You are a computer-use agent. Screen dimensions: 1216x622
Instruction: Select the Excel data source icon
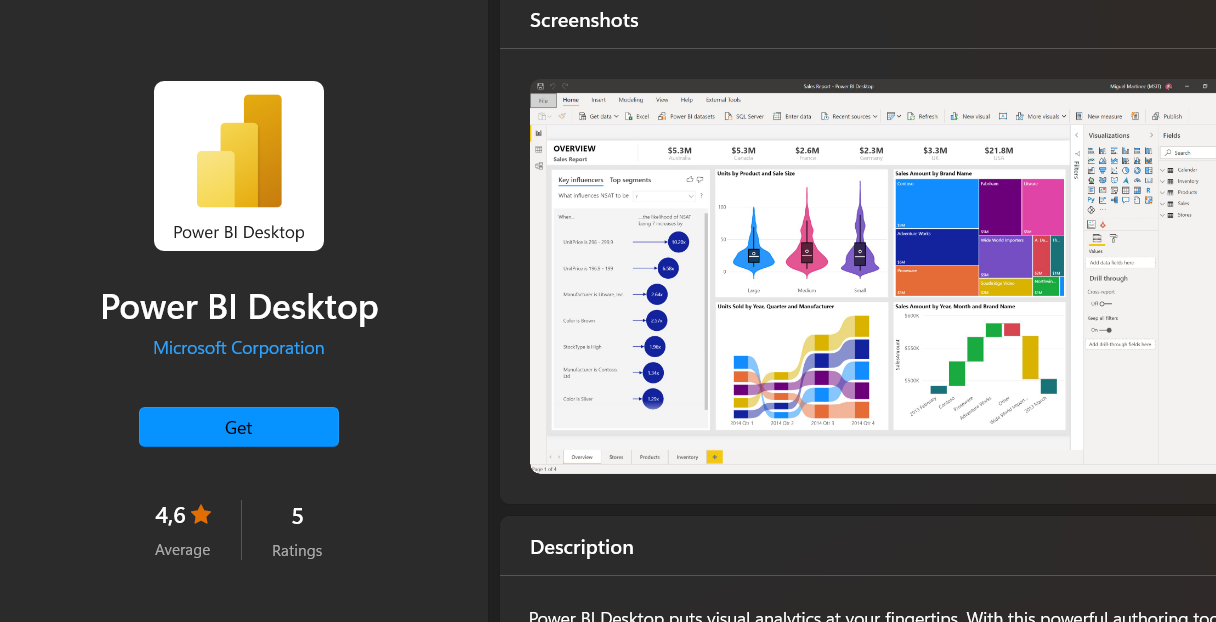pyautogui.click(x=630, y=116)
